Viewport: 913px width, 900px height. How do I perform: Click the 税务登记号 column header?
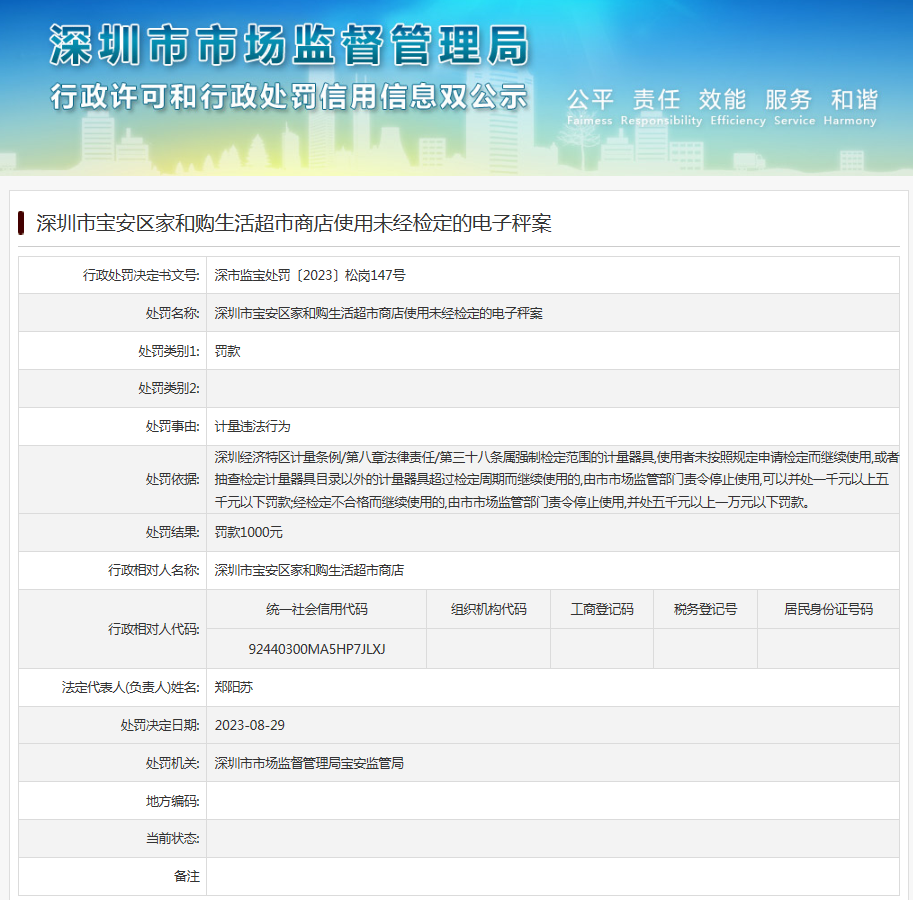pyautogui.click(x=706, y=610)
